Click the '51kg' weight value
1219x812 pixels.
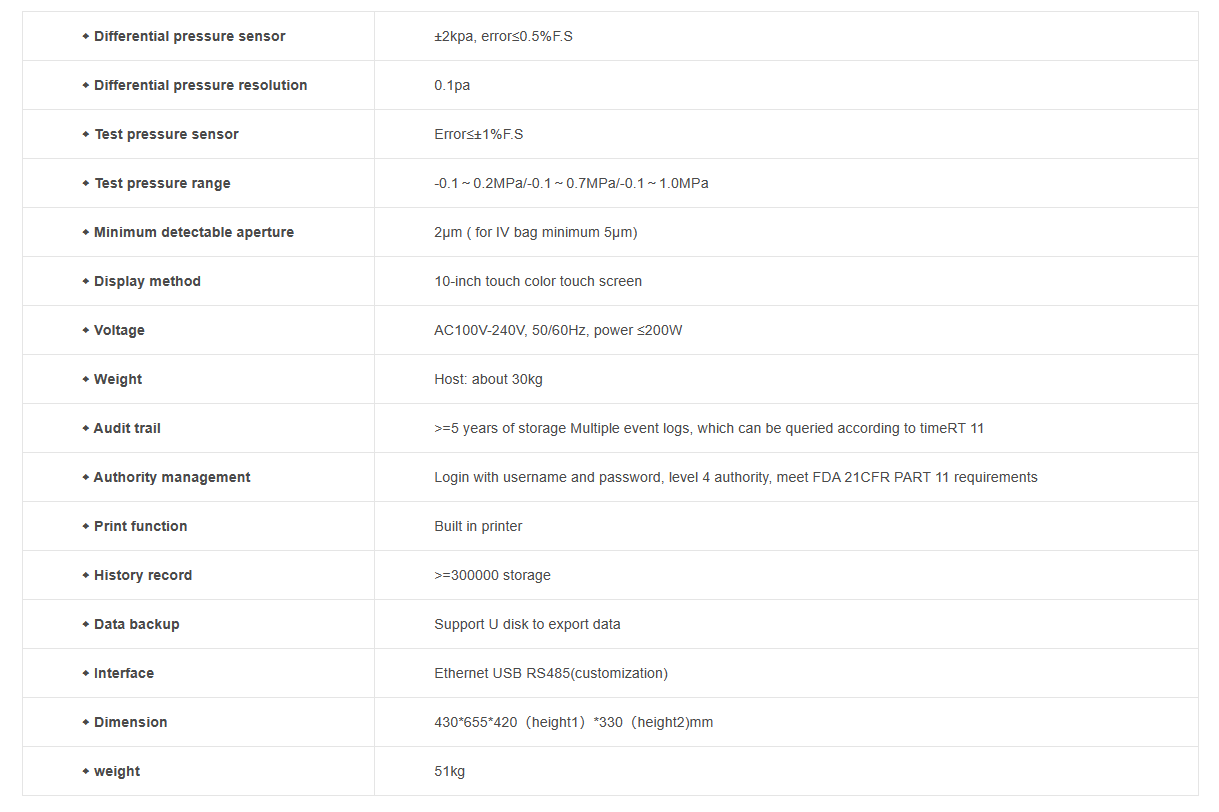pyautogui.click(x=449, y=771)
